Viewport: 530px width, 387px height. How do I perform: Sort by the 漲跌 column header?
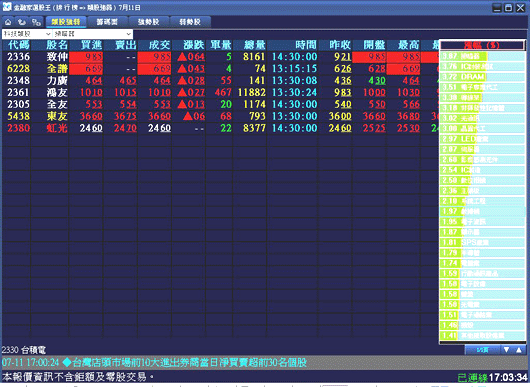[x=194, y=45]
